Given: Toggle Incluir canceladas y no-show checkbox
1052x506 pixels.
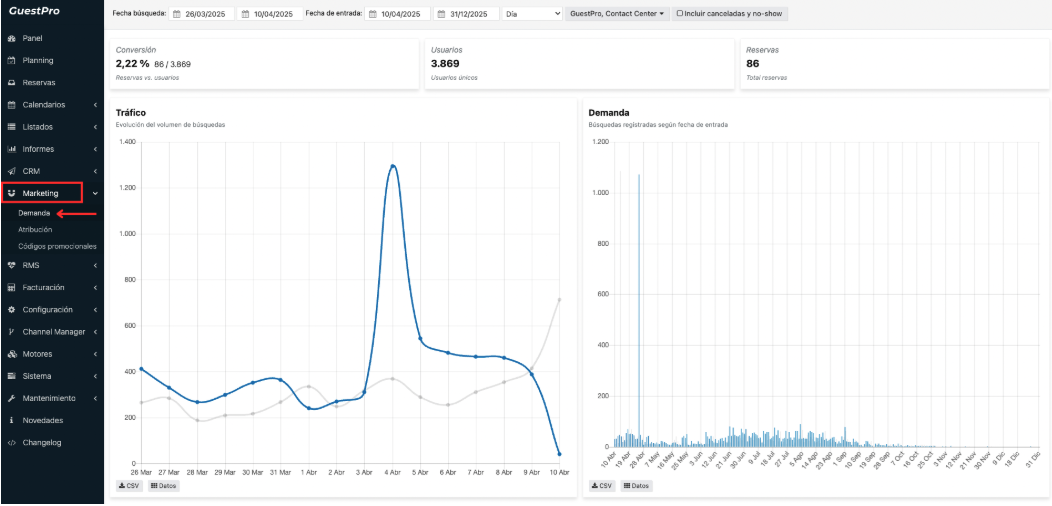Looking at the screenshot, I should 680,15.
